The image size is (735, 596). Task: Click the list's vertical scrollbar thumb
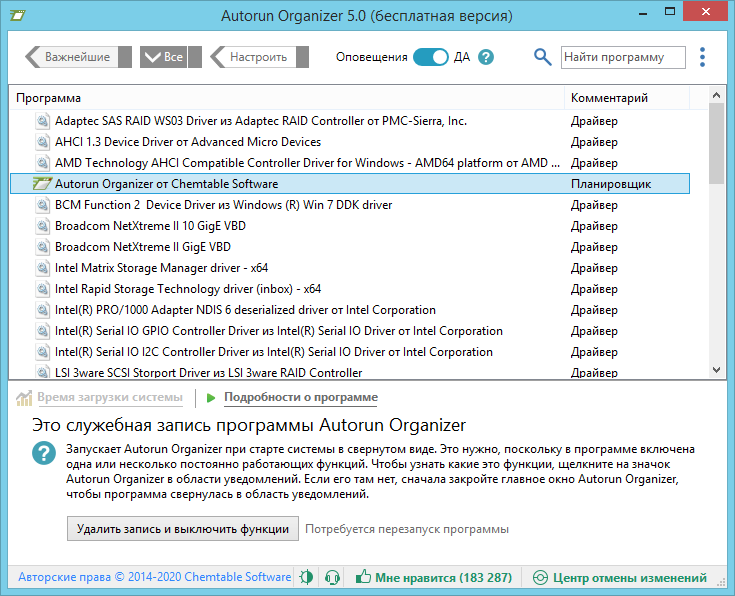tap(716, 143)
